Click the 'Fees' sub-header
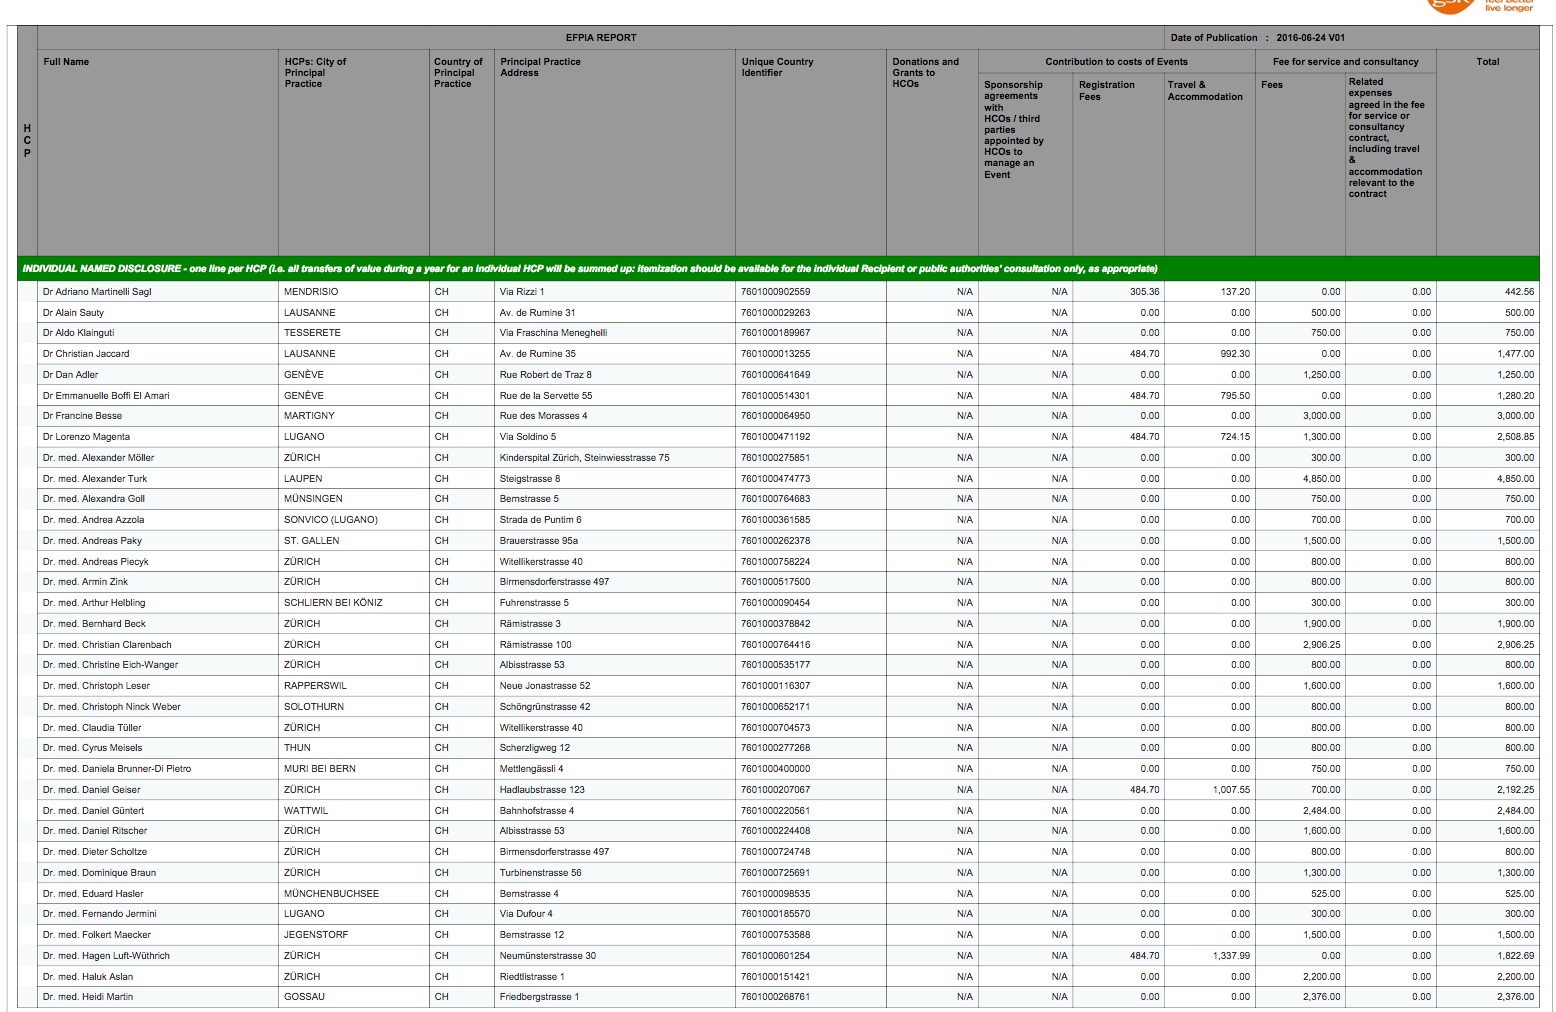This screenshot has height=1012, width=1556. pyautogui.click(x=1272, y=85)
